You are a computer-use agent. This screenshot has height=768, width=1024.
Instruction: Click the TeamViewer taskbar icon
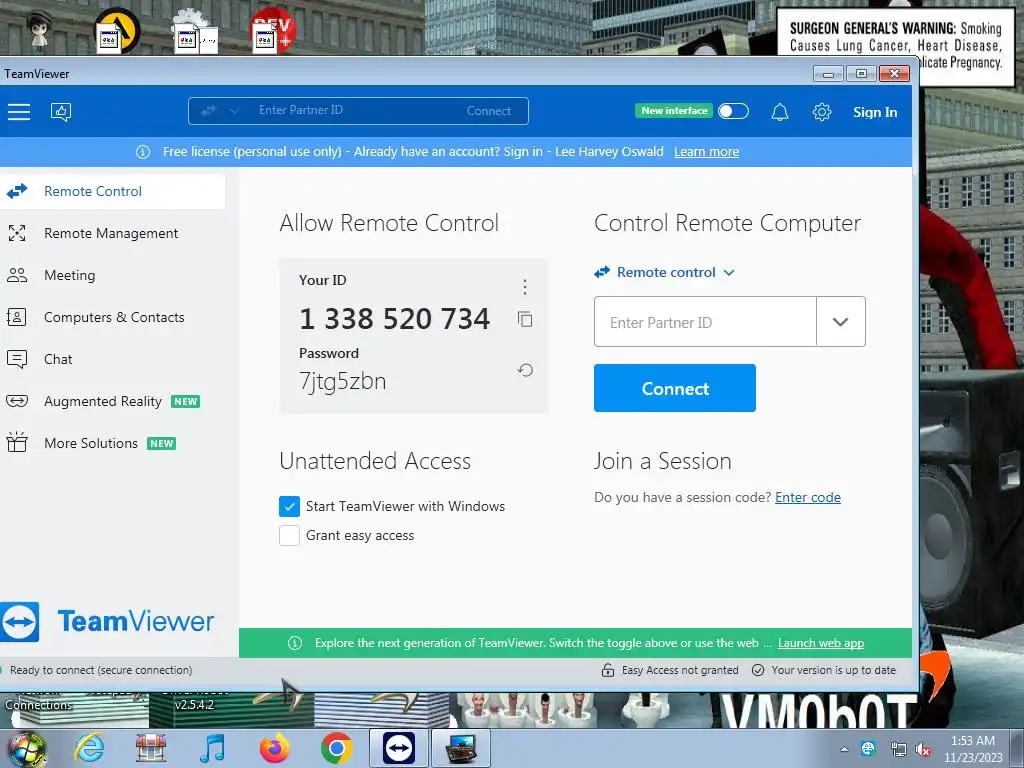tap(399, 748)
